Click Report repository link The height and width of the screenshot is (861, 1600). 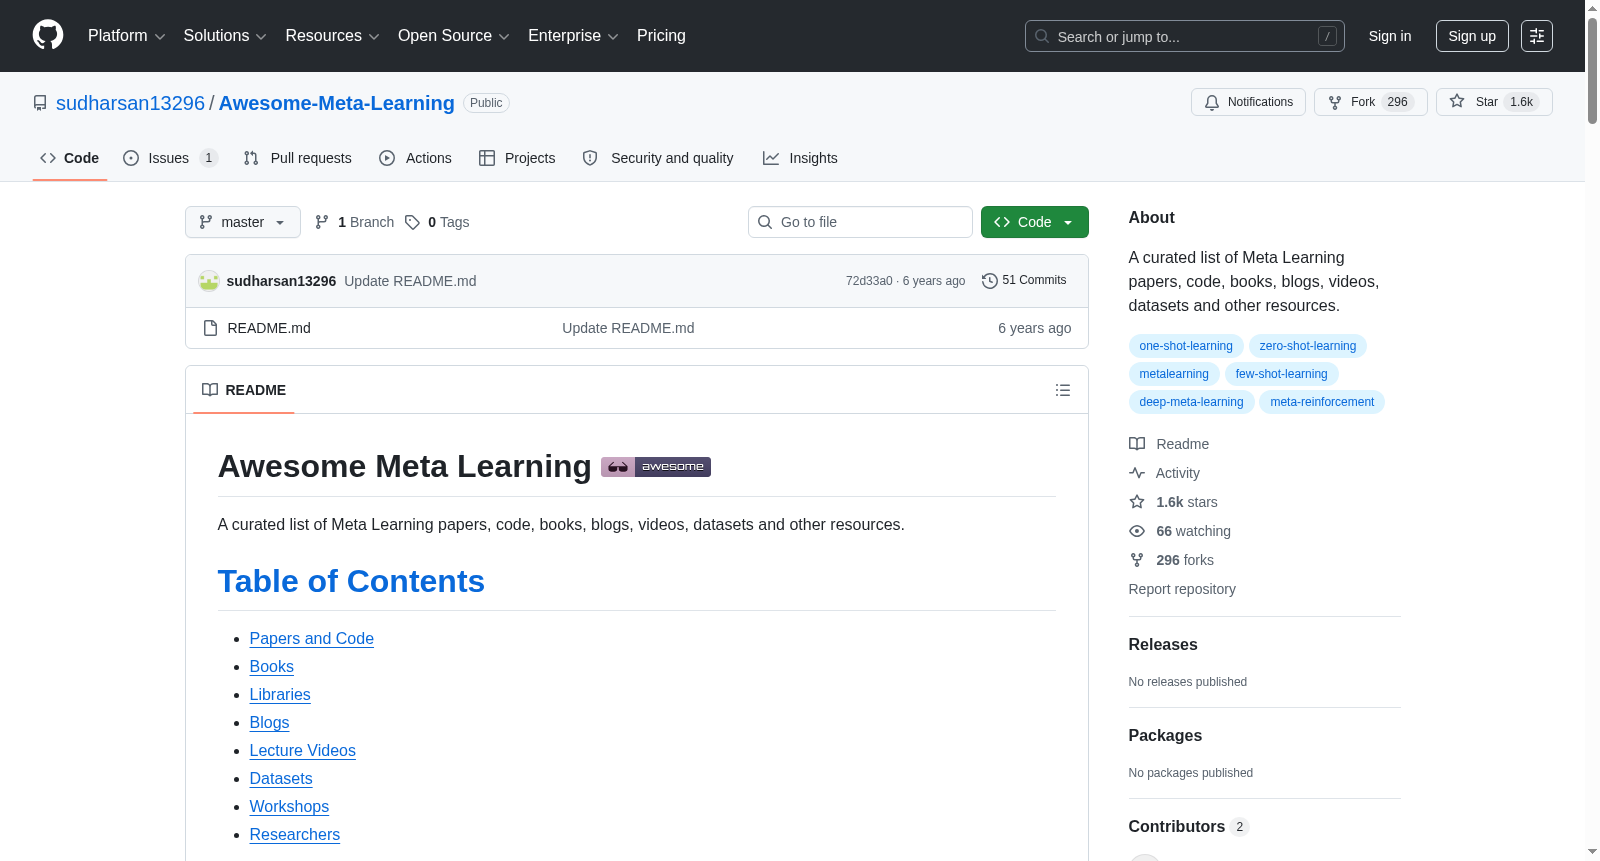coord(1182,589)
